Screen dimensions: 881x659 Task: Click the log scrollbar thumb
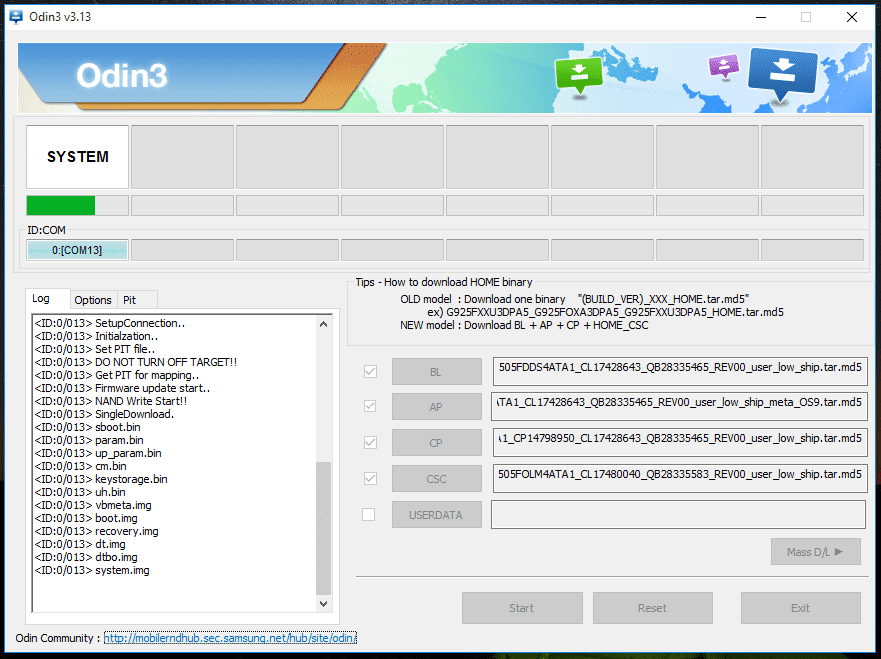[323, 528]
